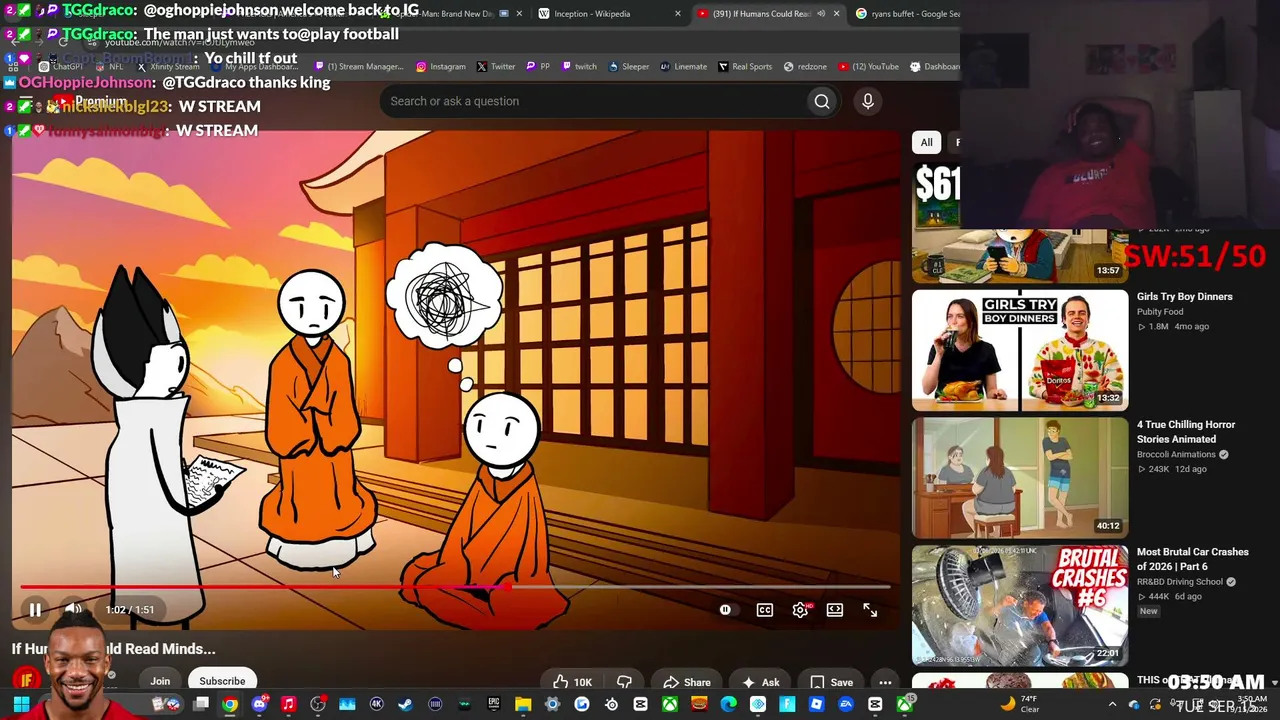The width and height of the screenshot is (1280, 720).
Task: Share the video
Action: pos(687,682)
